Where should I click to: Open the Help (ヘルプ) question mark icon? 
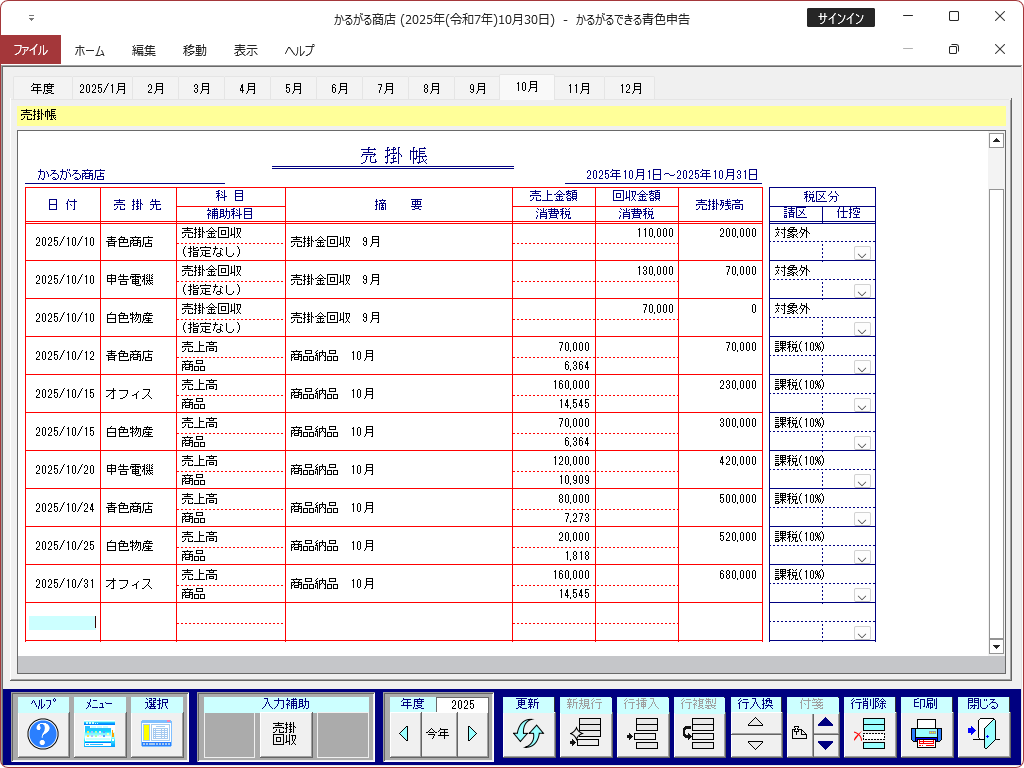click(43, 735)
